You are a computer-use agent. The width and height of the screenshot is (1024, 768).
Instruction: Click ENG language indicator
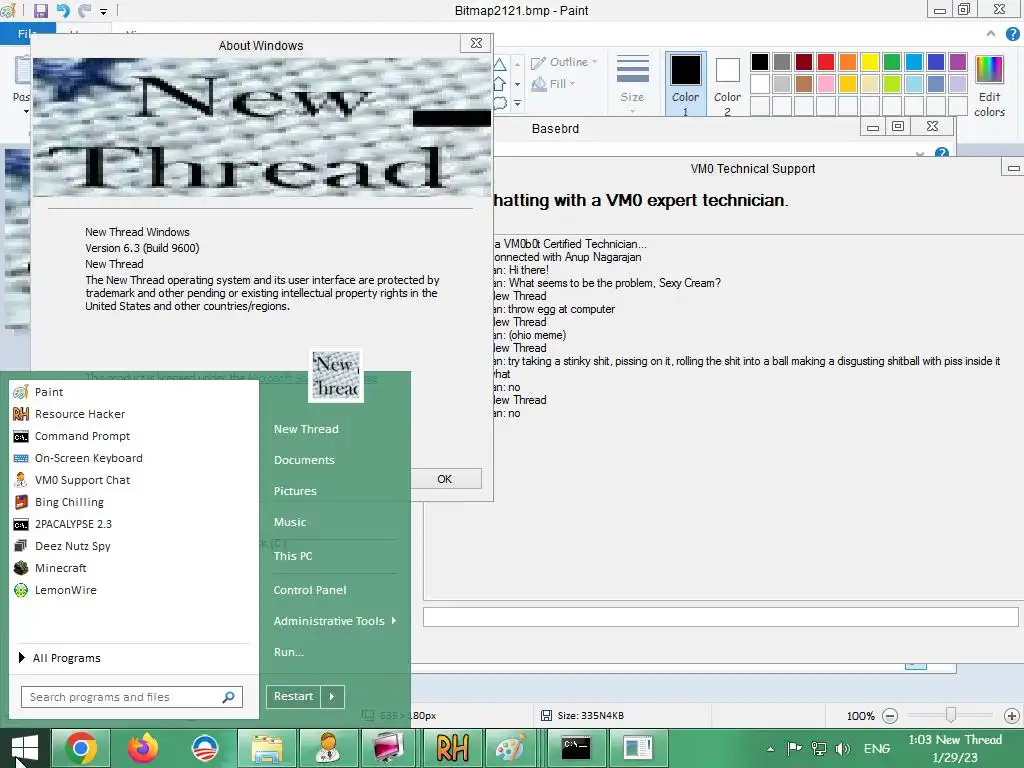[876, 748]
